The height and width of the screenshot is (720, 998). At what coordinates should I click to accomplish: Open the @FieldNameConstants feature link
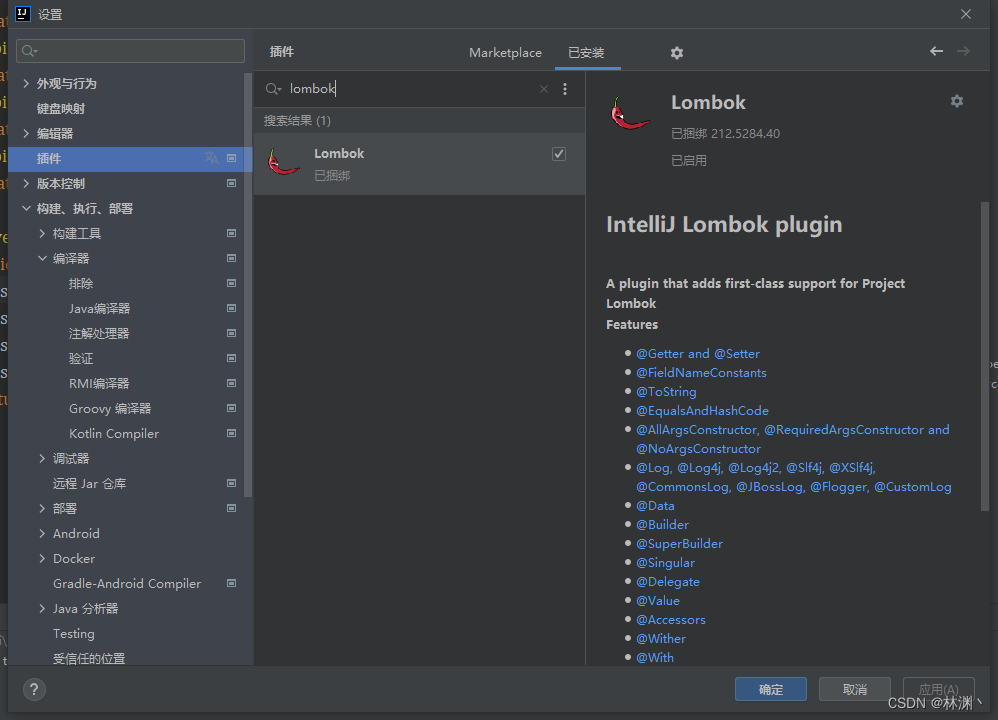pos(701,372)
